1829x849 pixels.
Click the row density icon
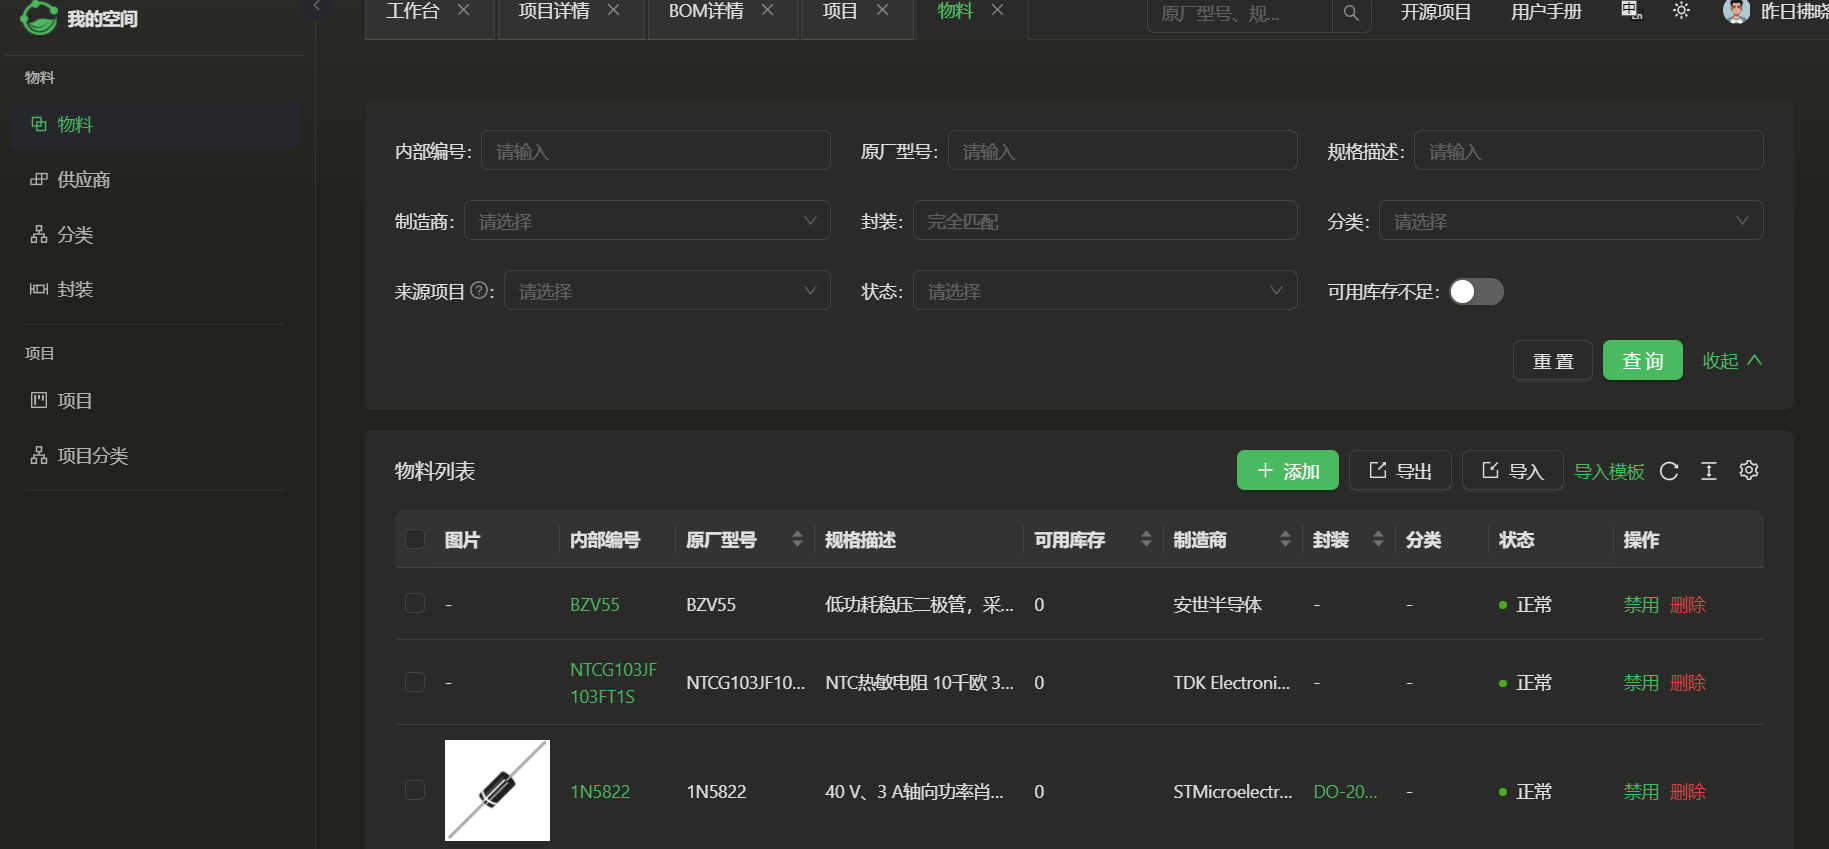pos(1709,471)
